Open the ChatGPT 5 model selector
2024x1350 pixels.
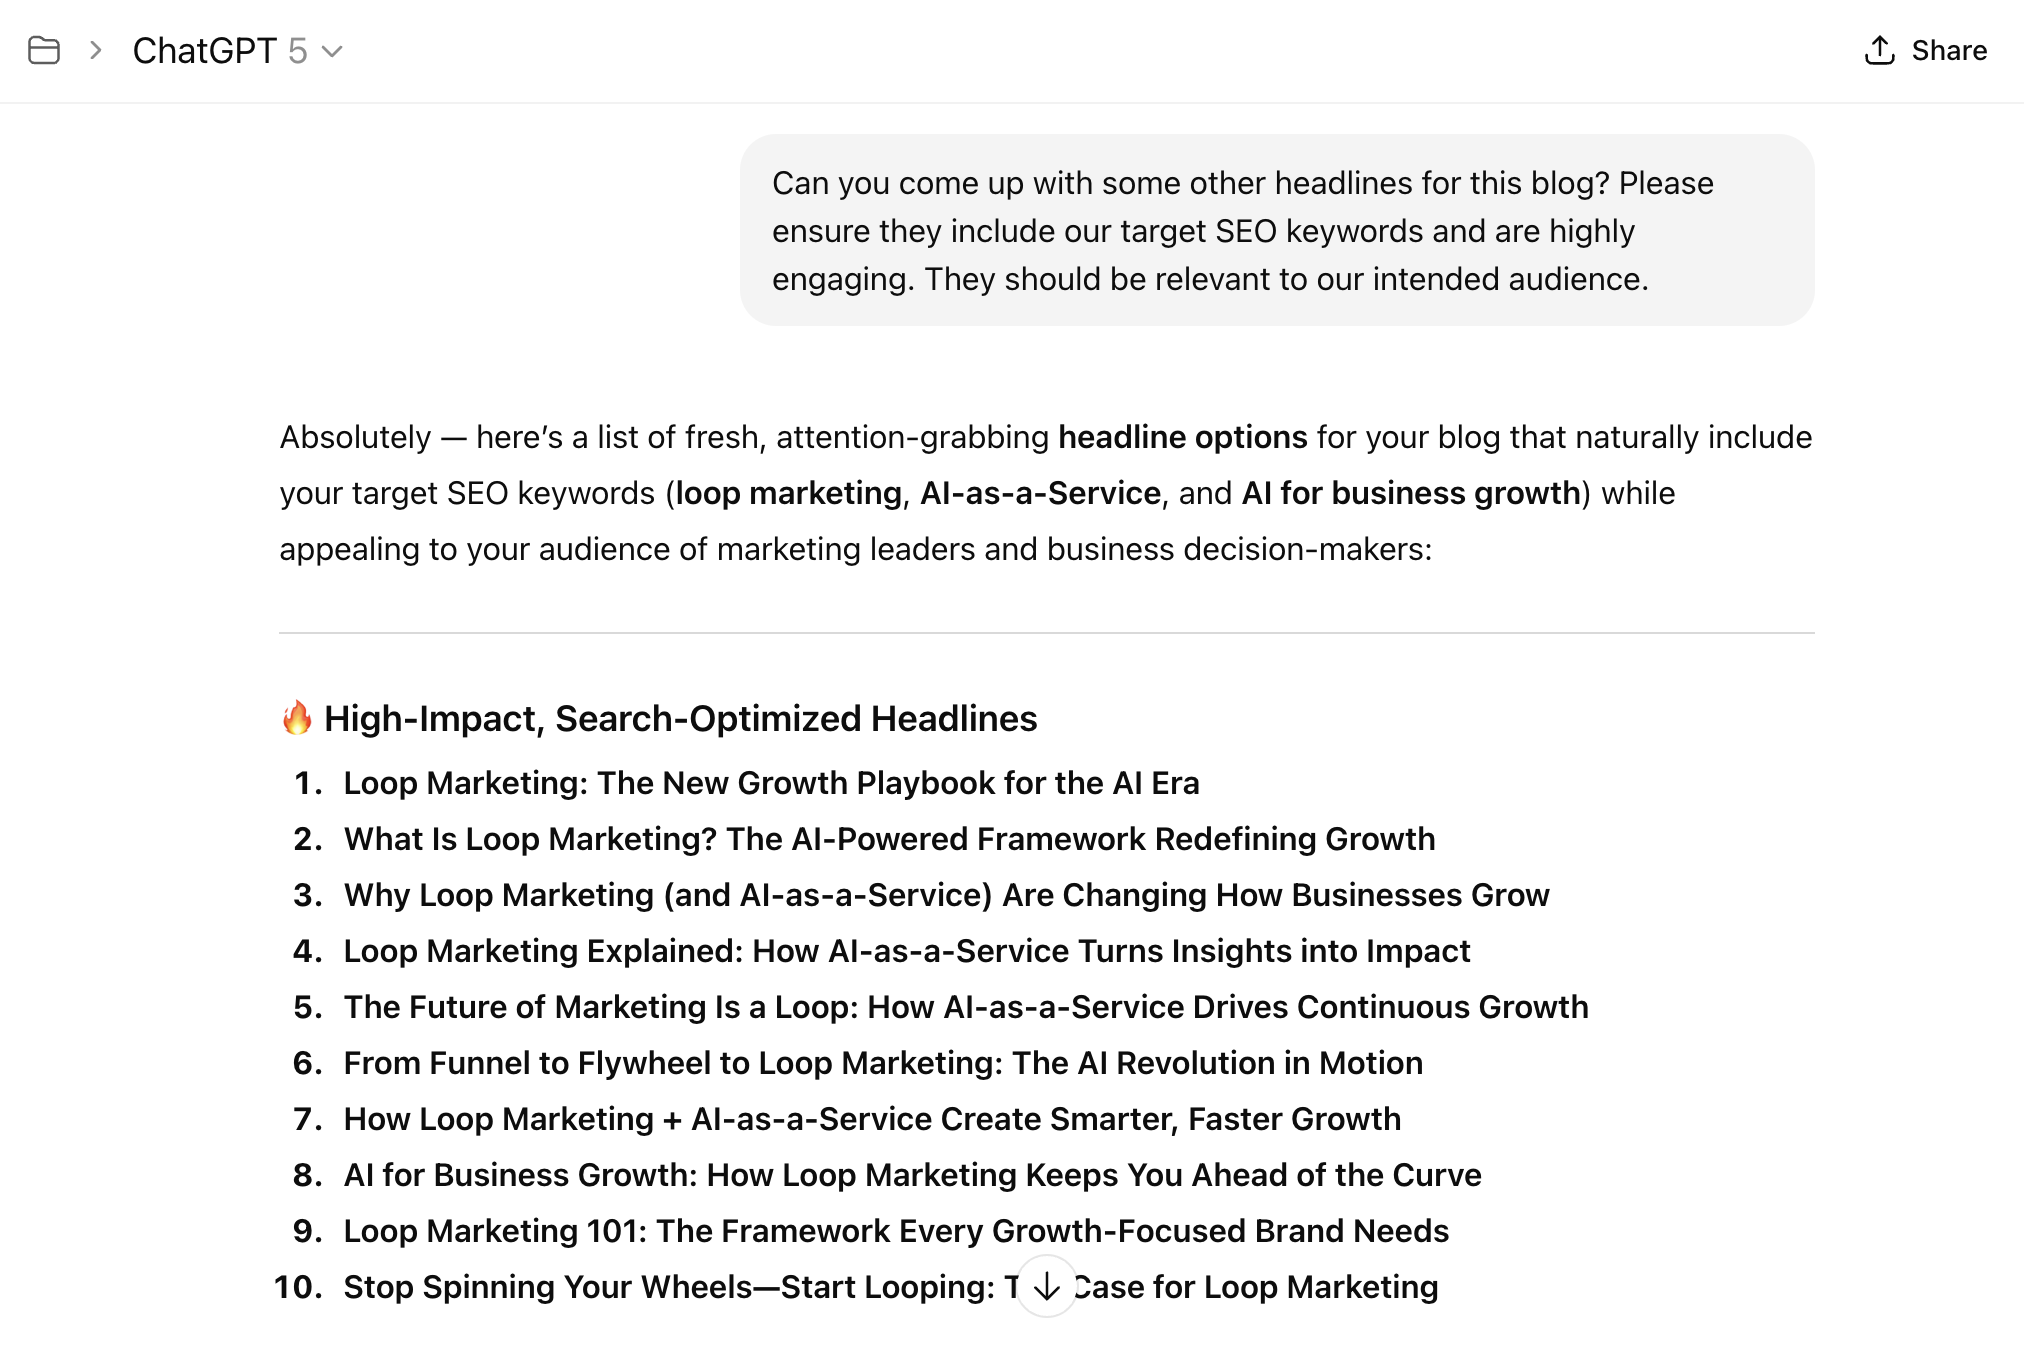(238, 51)
